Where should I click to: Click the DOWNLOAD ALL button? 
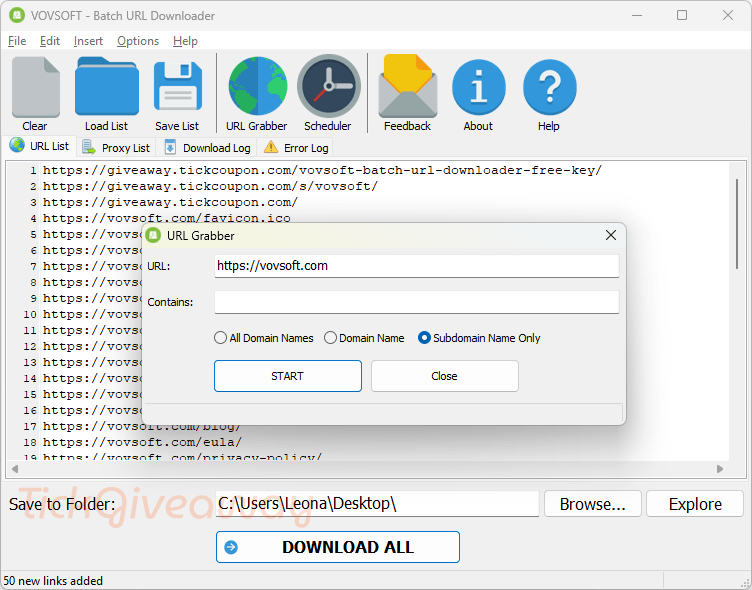(338, 547)
